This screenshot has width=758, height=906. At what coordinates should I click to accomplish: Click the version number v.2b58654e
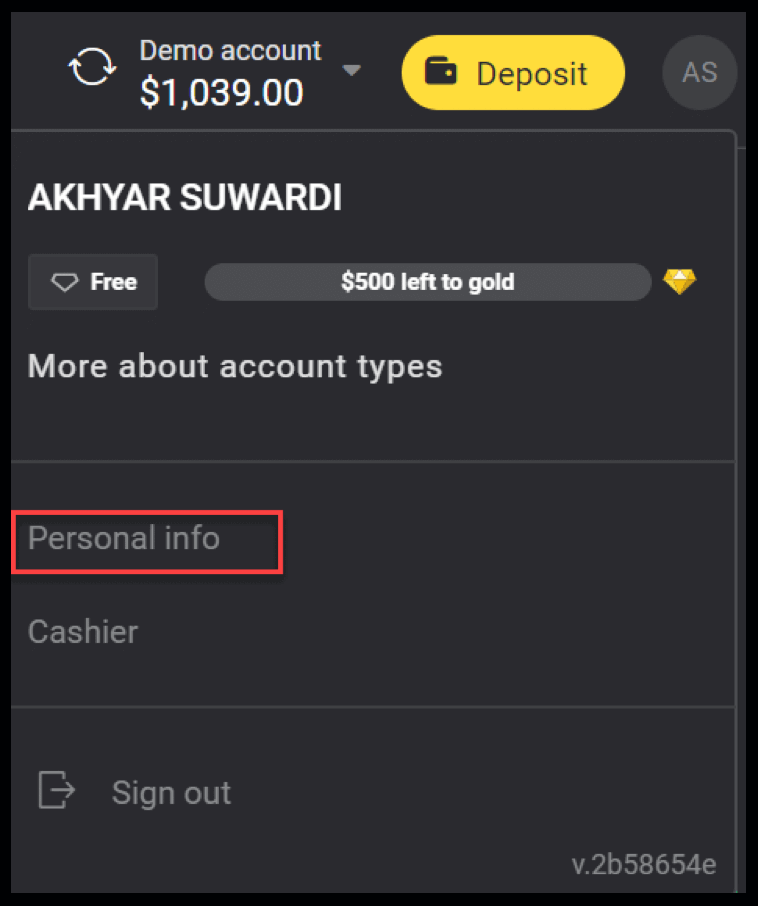pyautogui.click(x=644, y=865)
